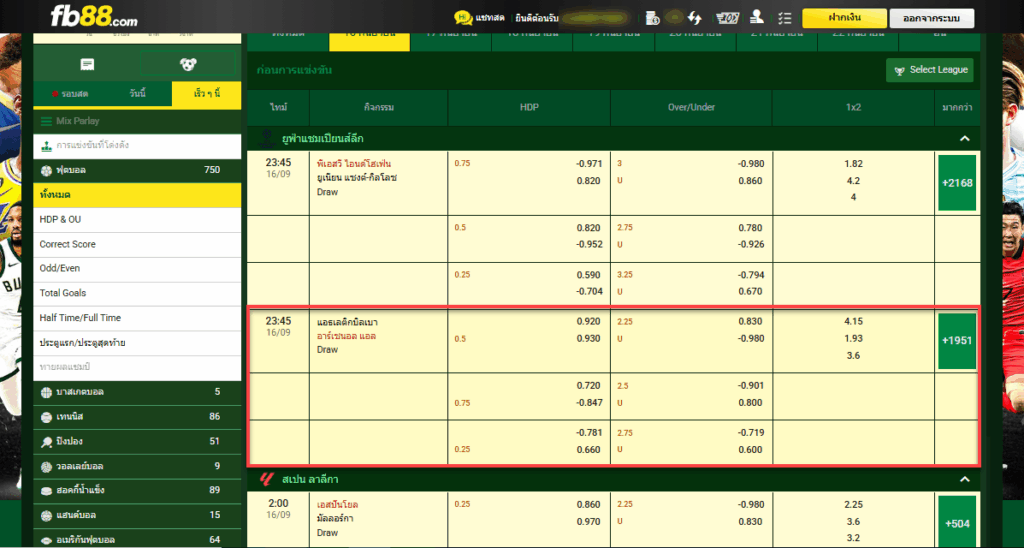Click HDP odds -0.971 for PSV
Image resolution: width=1024 pixels, height=548 pixels.
coord(589,164)
